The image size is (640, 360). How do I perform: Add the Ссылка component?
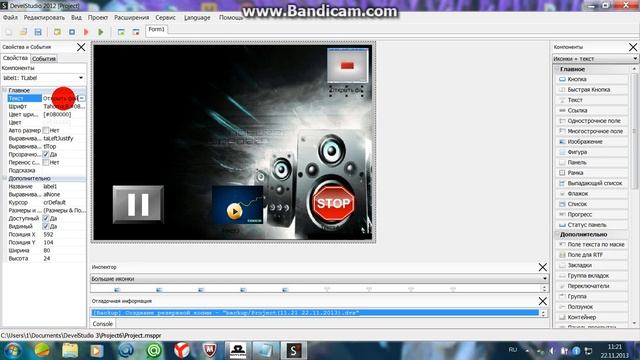point(592,110)
